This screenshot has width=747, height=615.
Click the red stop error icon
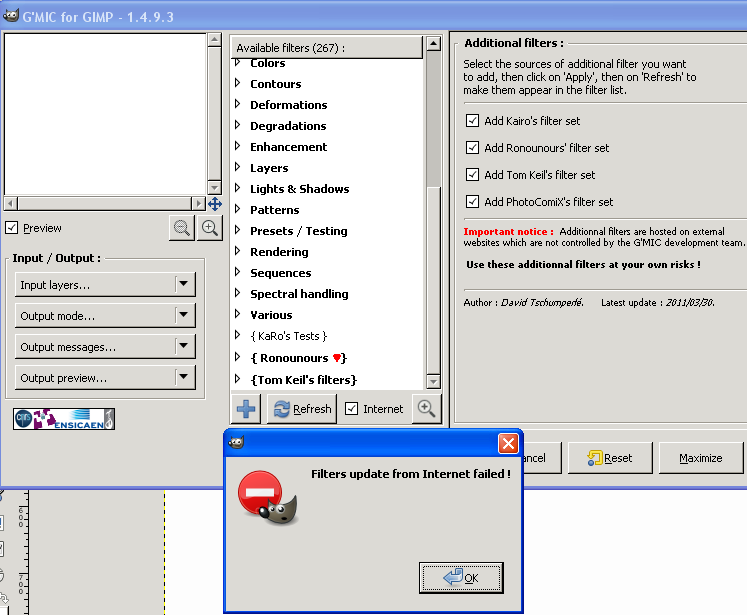(x=268, y=498)
